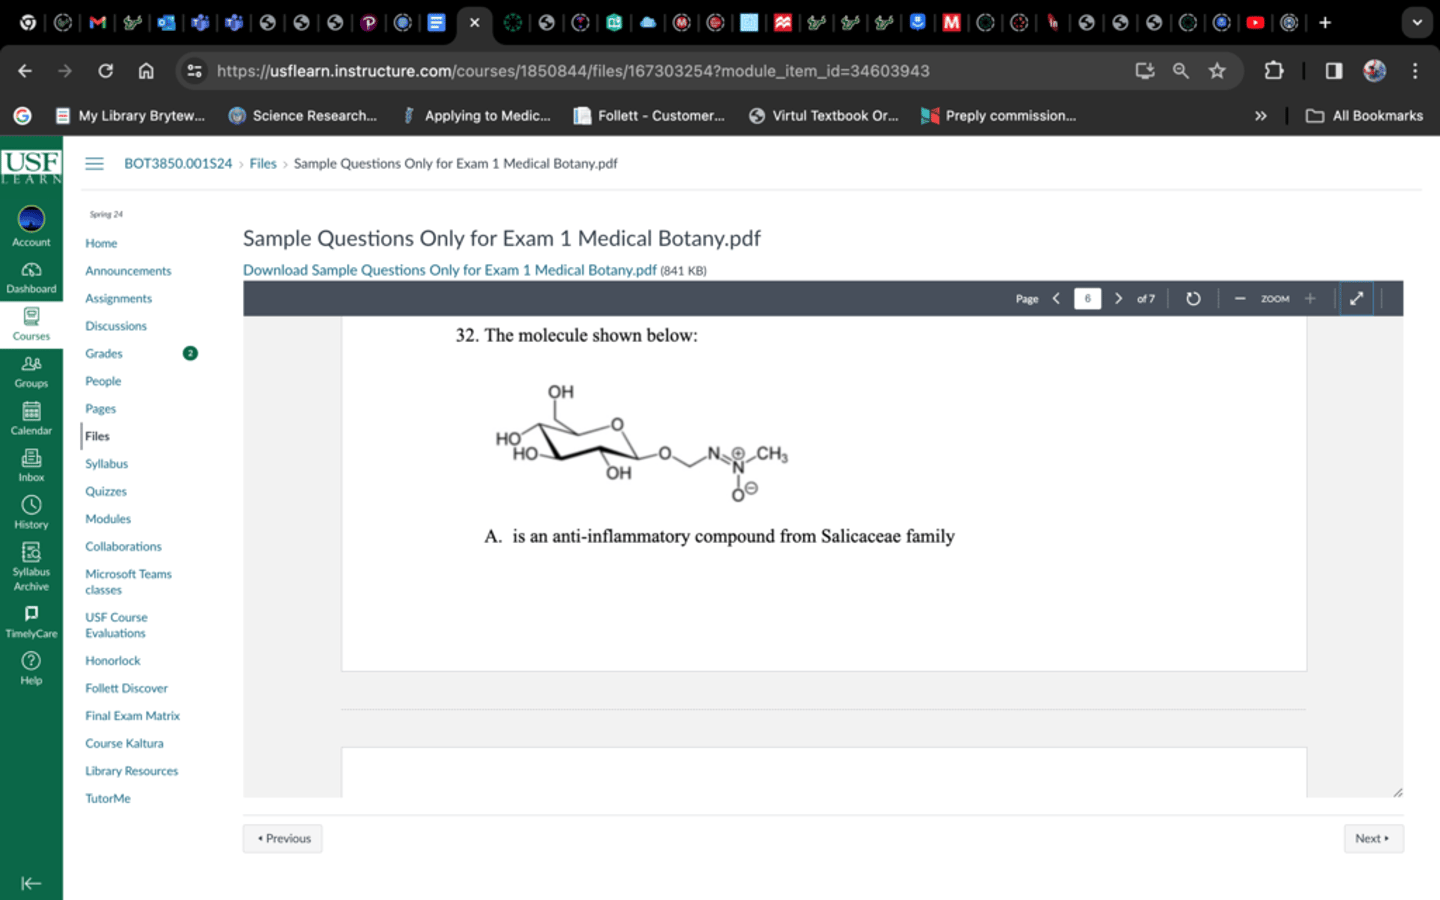Image resolution: width=1440 pixels, height=900 pixels.
Task: Open the Home course menu item
Action: point(101,243)
